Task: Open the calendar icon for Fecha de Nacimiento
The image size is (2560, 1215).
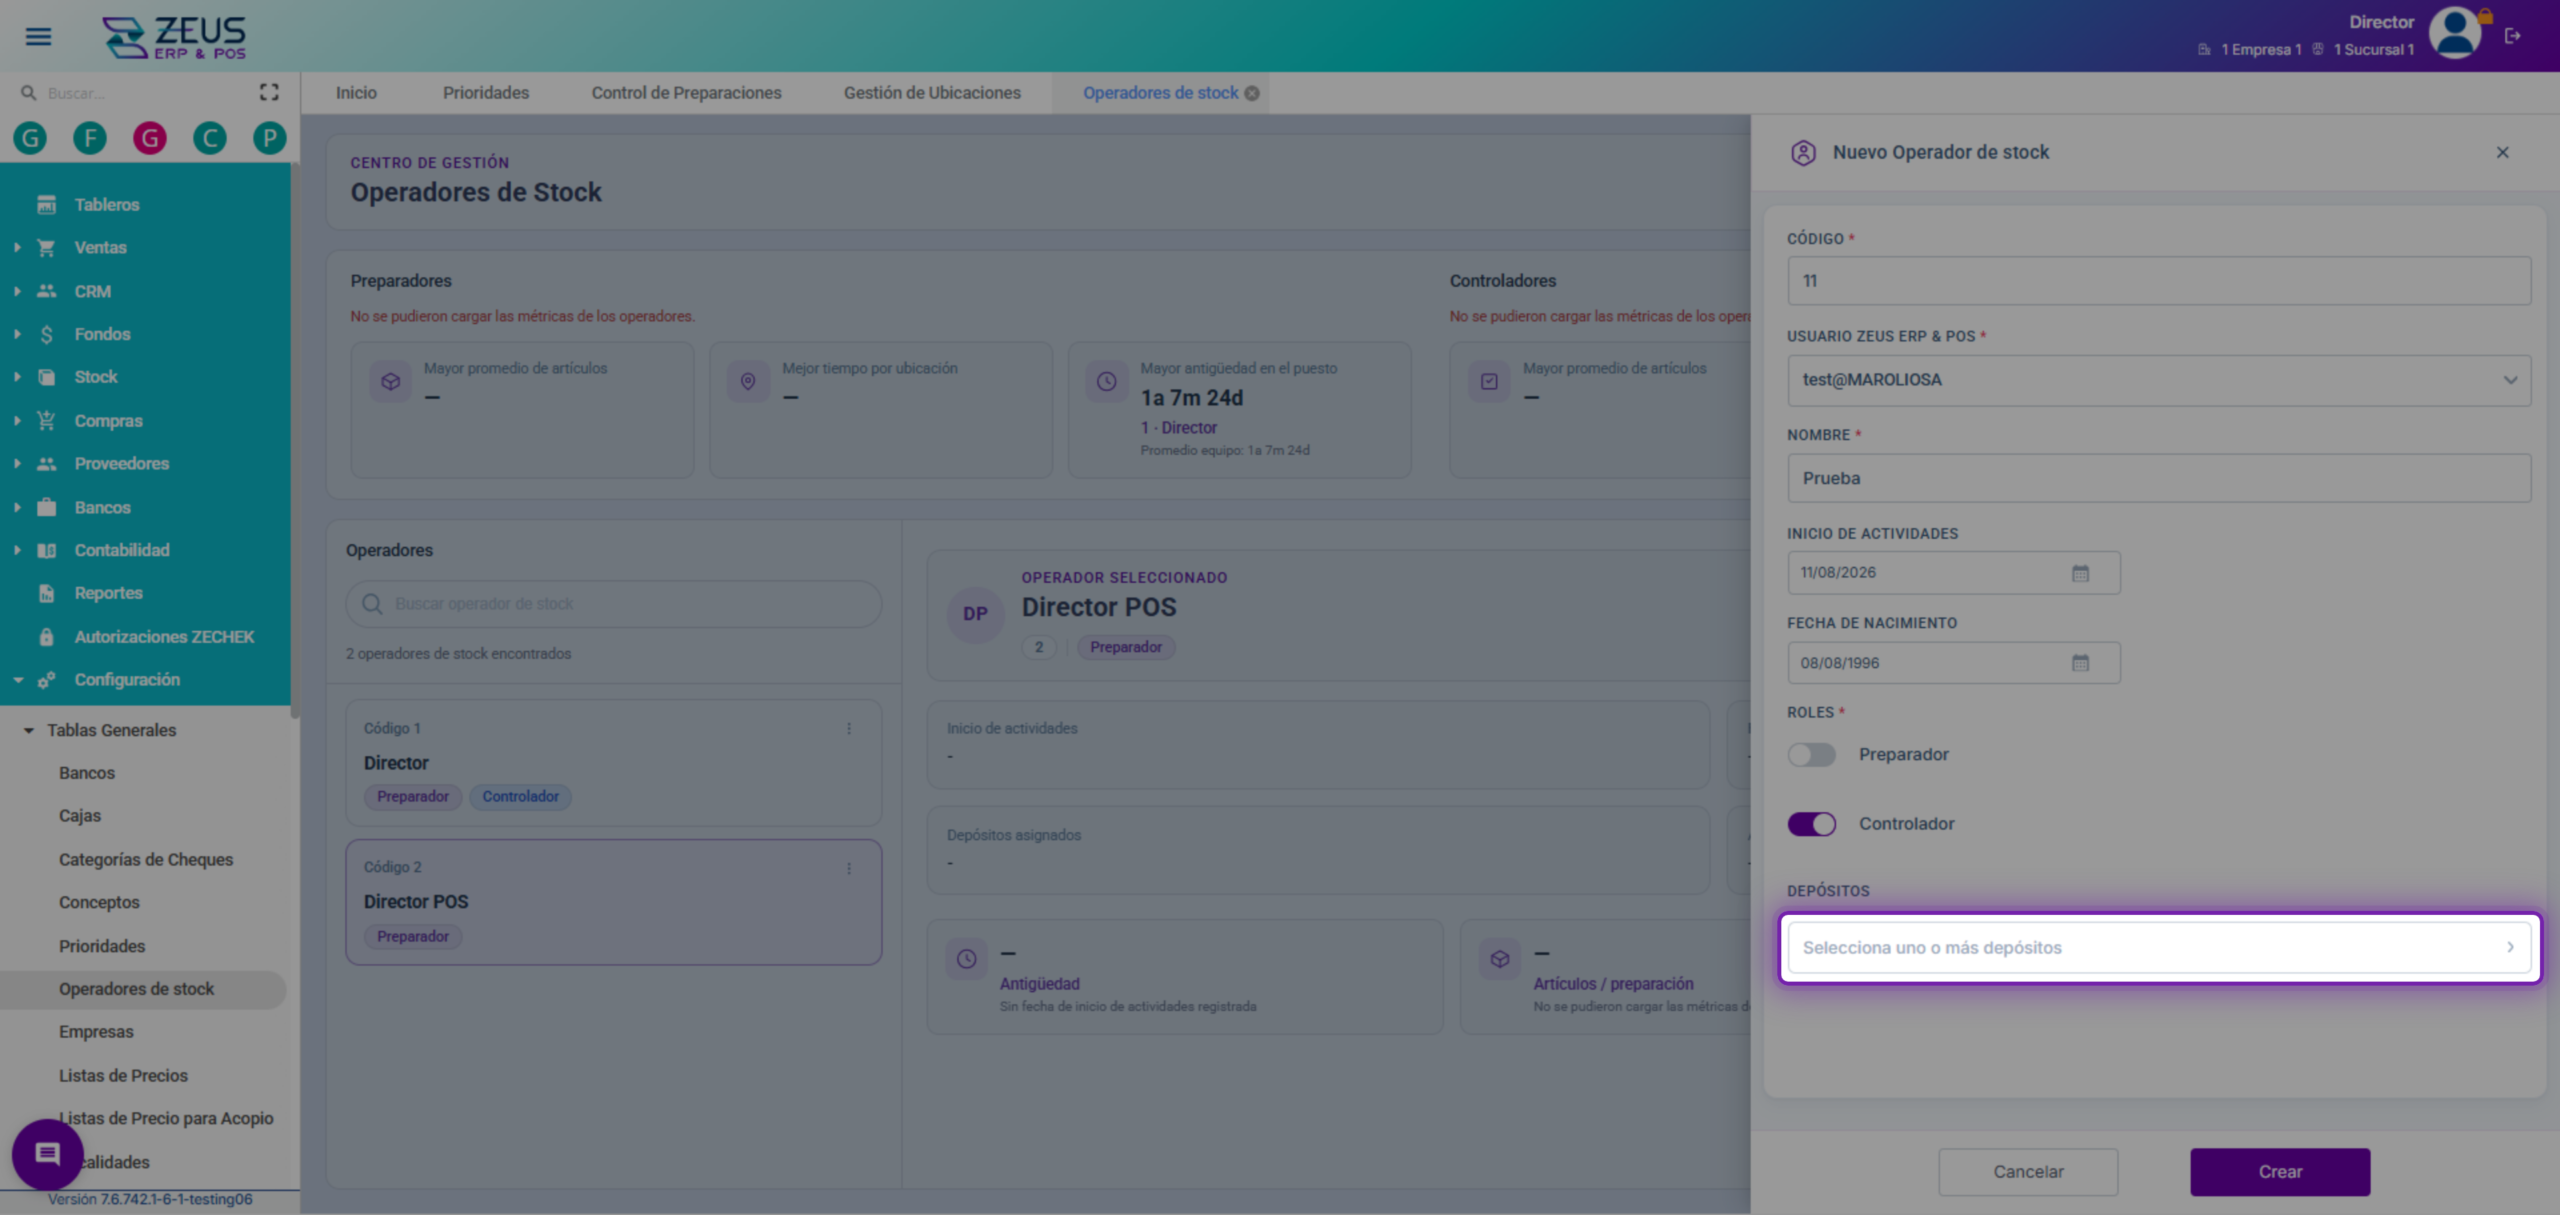Action: pos(2080,663)
